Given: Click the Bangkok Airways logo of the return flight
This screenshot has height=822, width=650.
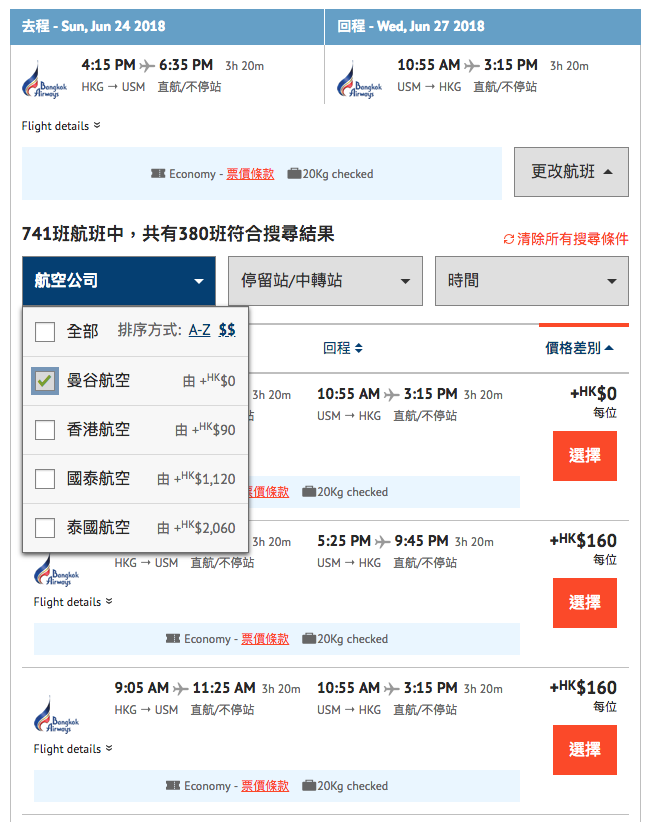Looking at the screenshot, I should pyautogui.click(x=360, y=80).
